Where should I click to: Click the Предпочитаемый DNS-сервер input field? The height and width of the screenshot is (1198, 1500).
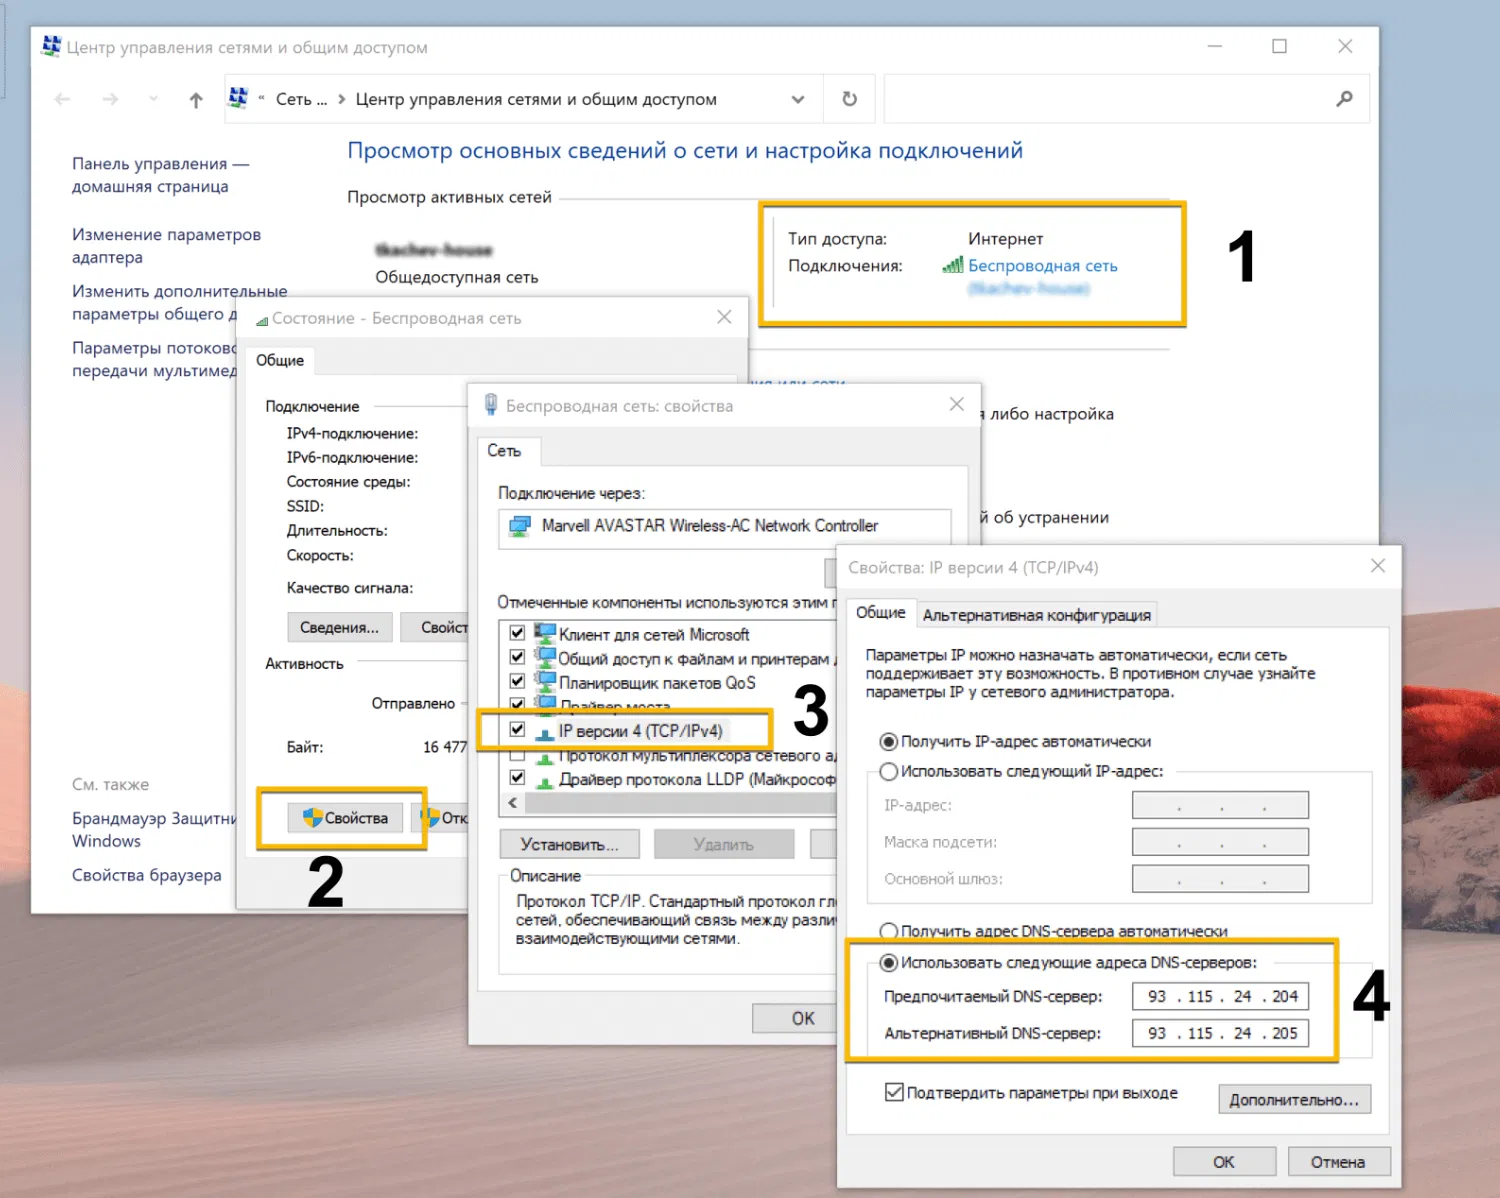1219,996
